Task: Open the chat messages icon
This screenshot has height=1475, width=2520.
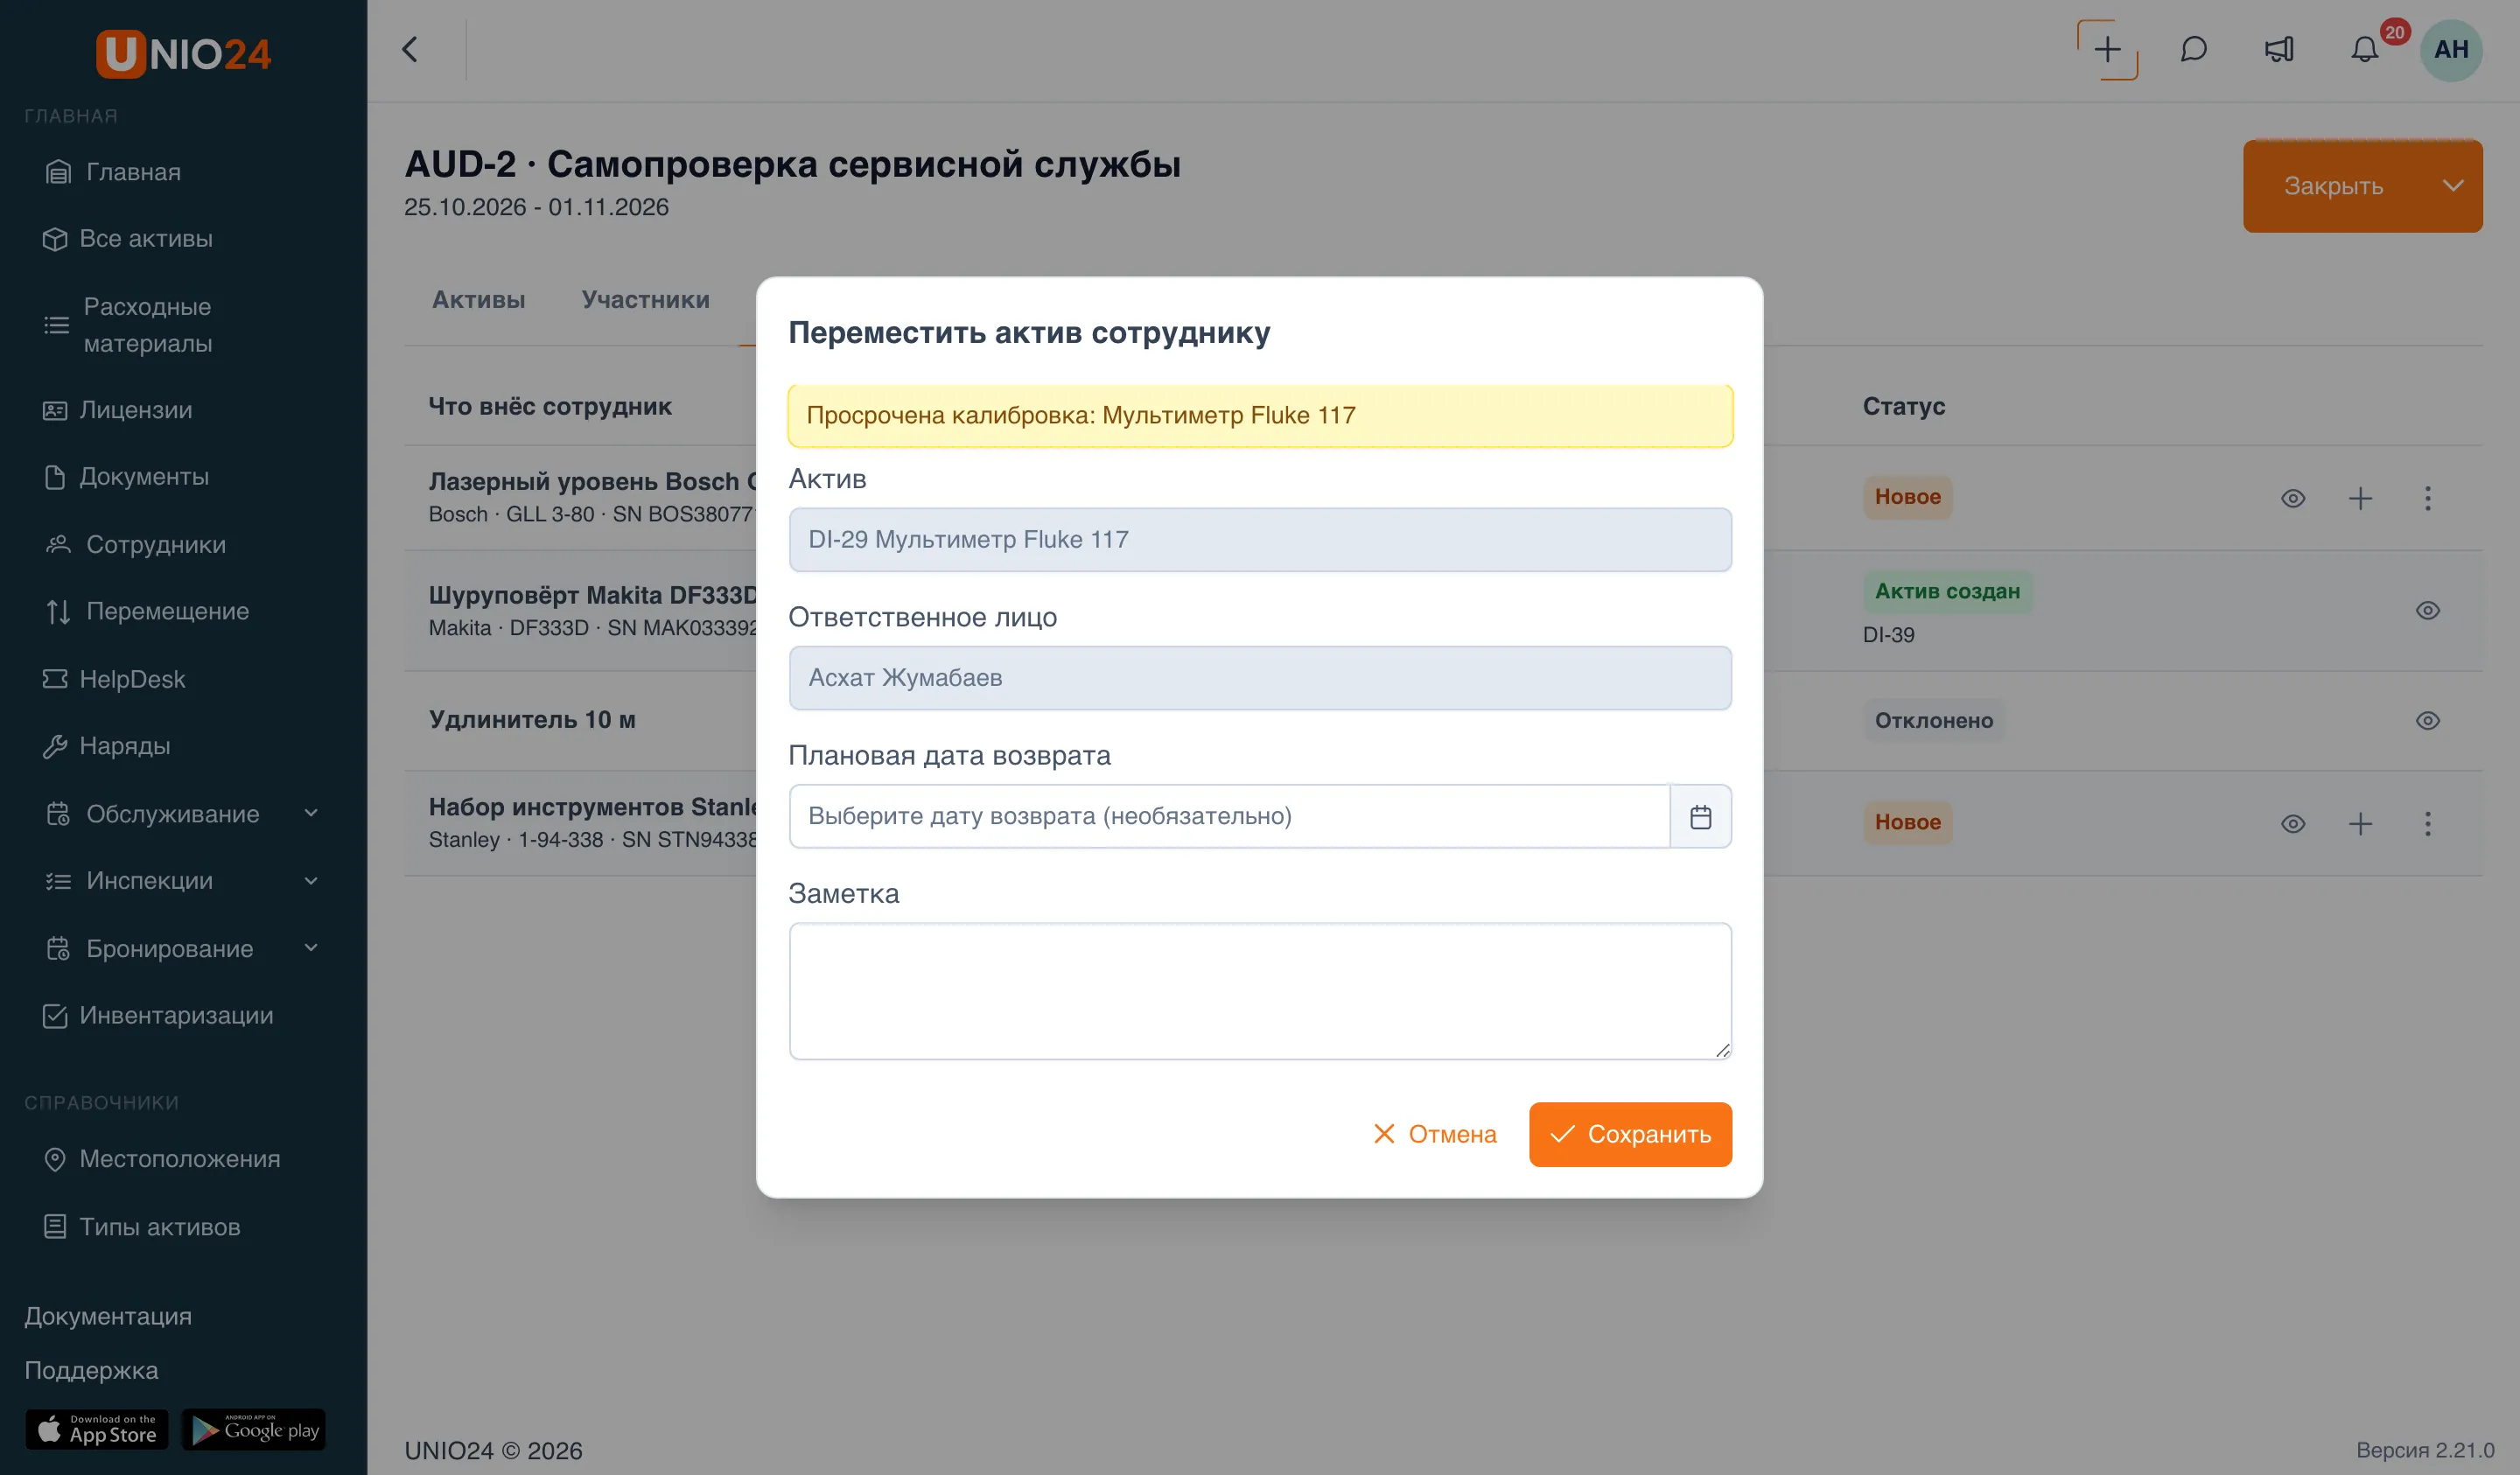Action: [2193, 49]
